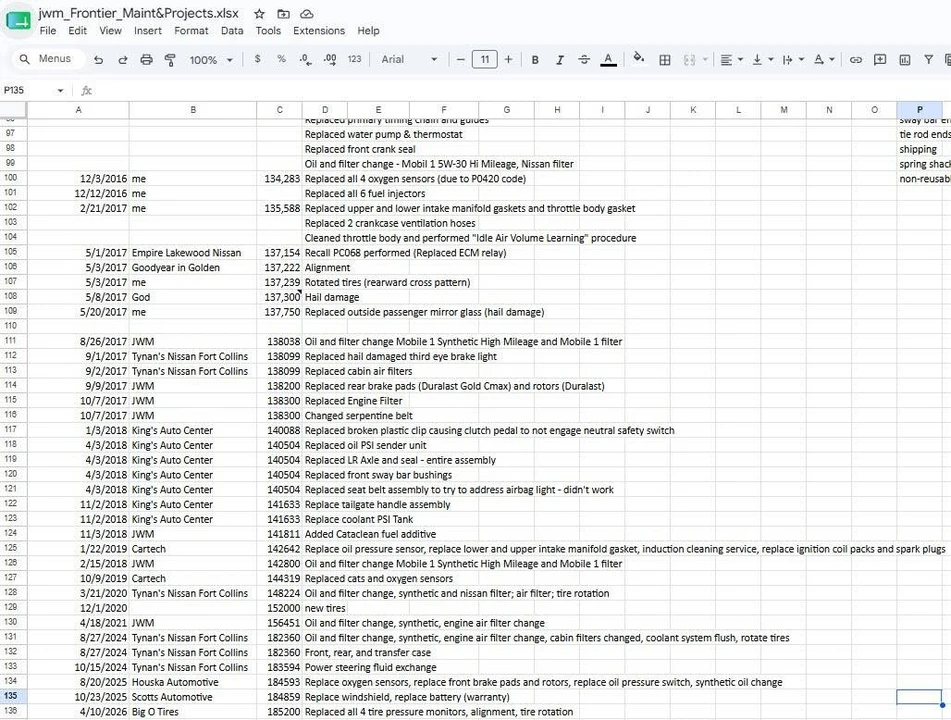Viewport: 951px width, 720px height.
Task: Format as currency with dollar icon
Action: 258,59
